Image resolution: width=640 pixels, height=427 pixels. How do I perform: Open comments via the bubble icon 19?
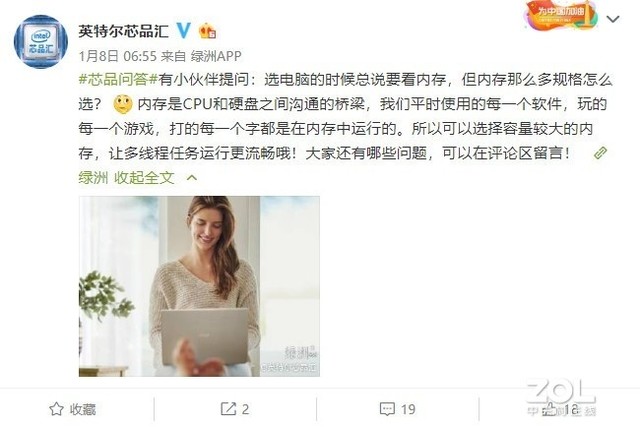click(x=398, y=409)
